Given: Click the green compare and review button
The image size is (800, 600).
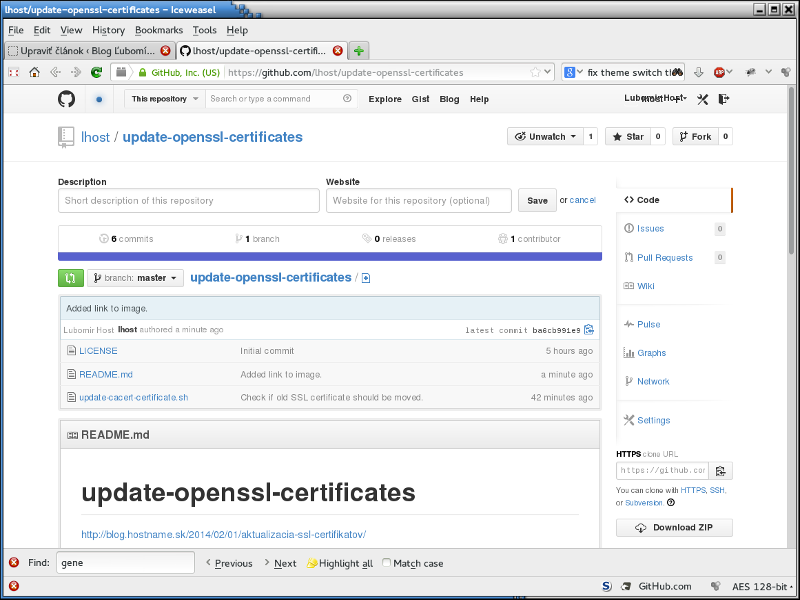Looking at the screenshot, I should pos(71,278).
